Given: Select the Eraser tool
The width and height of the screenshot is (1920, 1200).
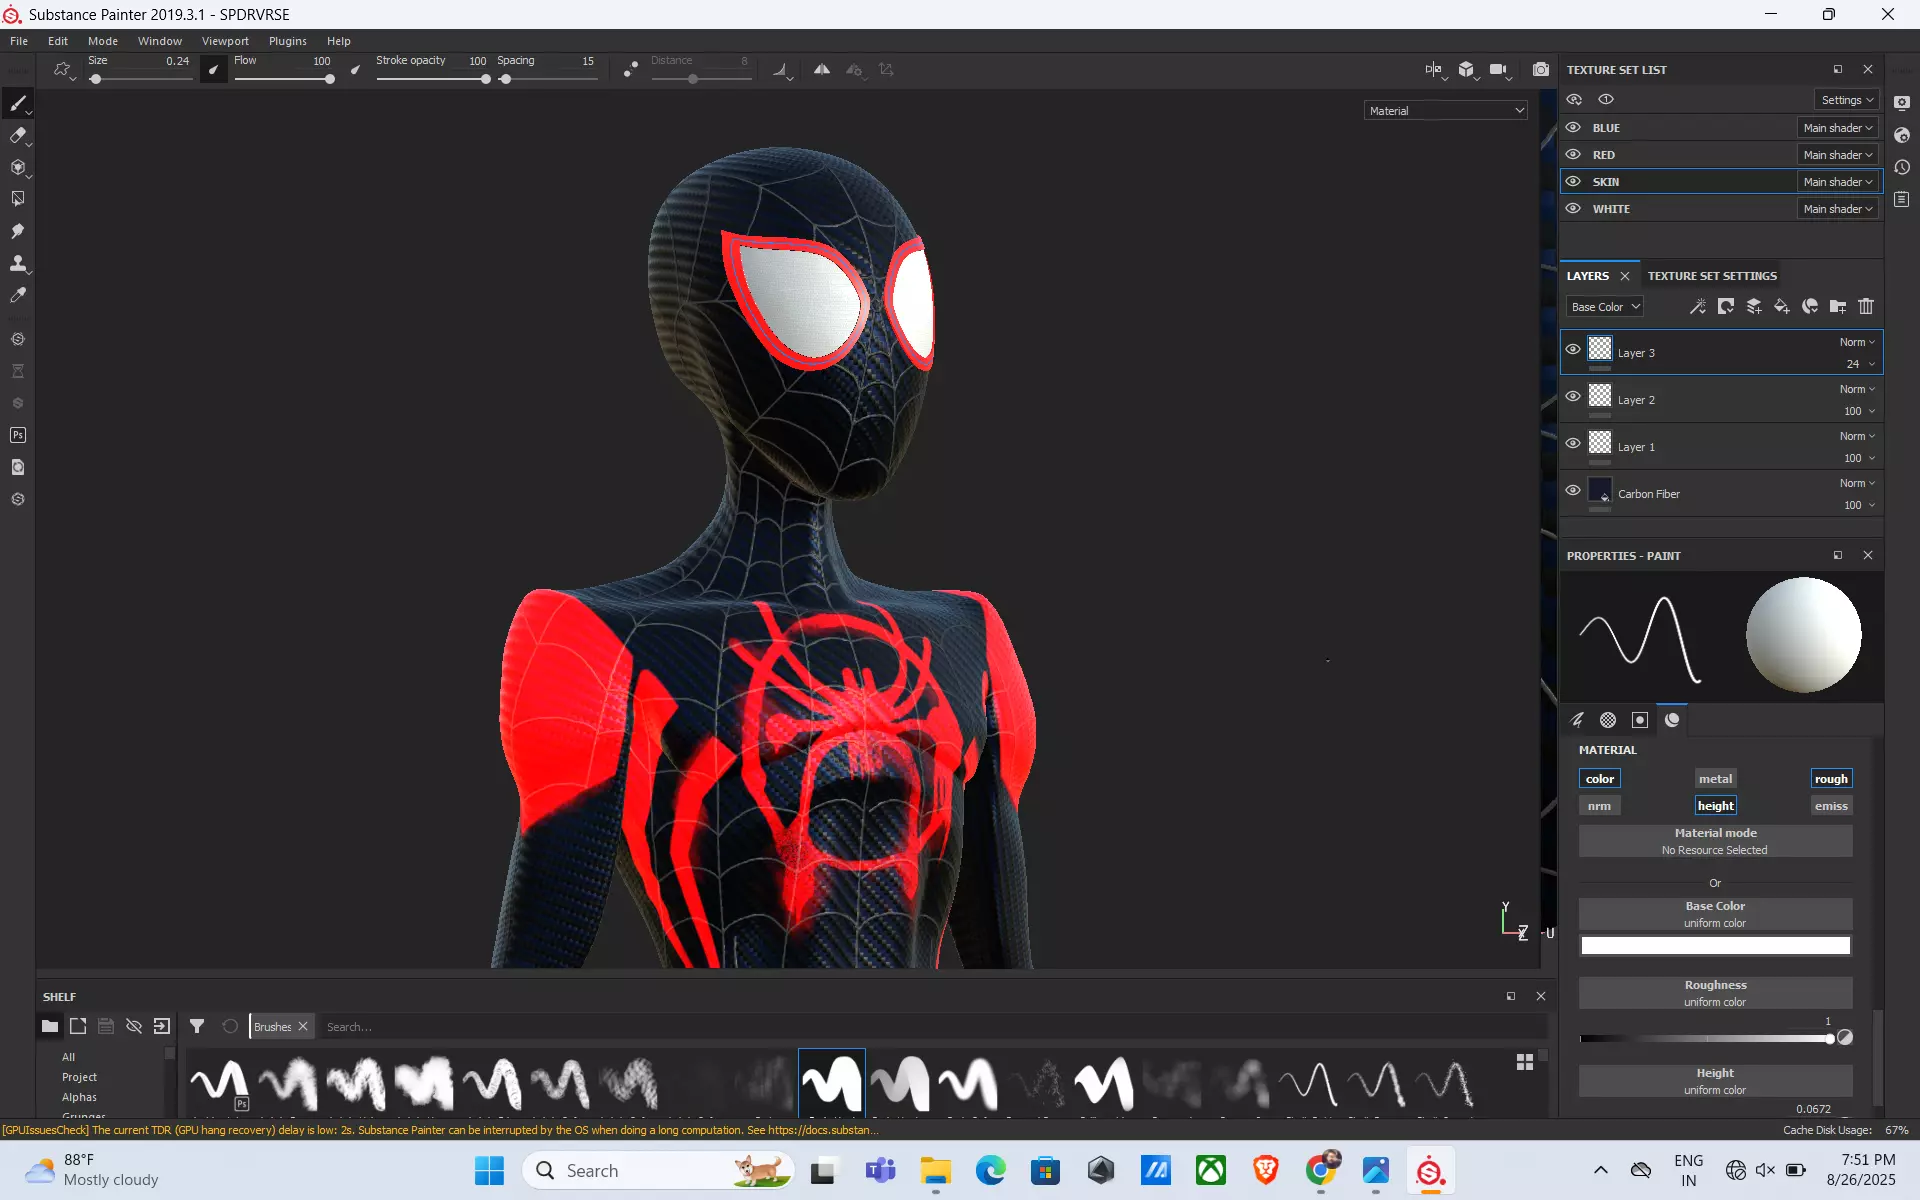Looking at the screenshot, I should point(18,136).
